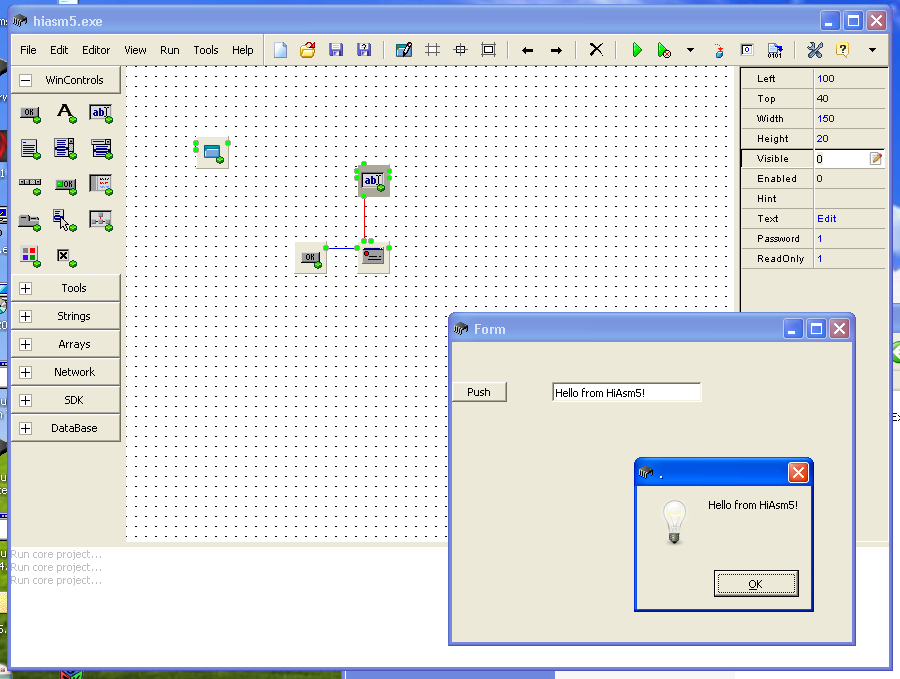This screenshot has width=900, height=679.
Task: Select the form window element on canvas
Action: [x=212, y=153]
